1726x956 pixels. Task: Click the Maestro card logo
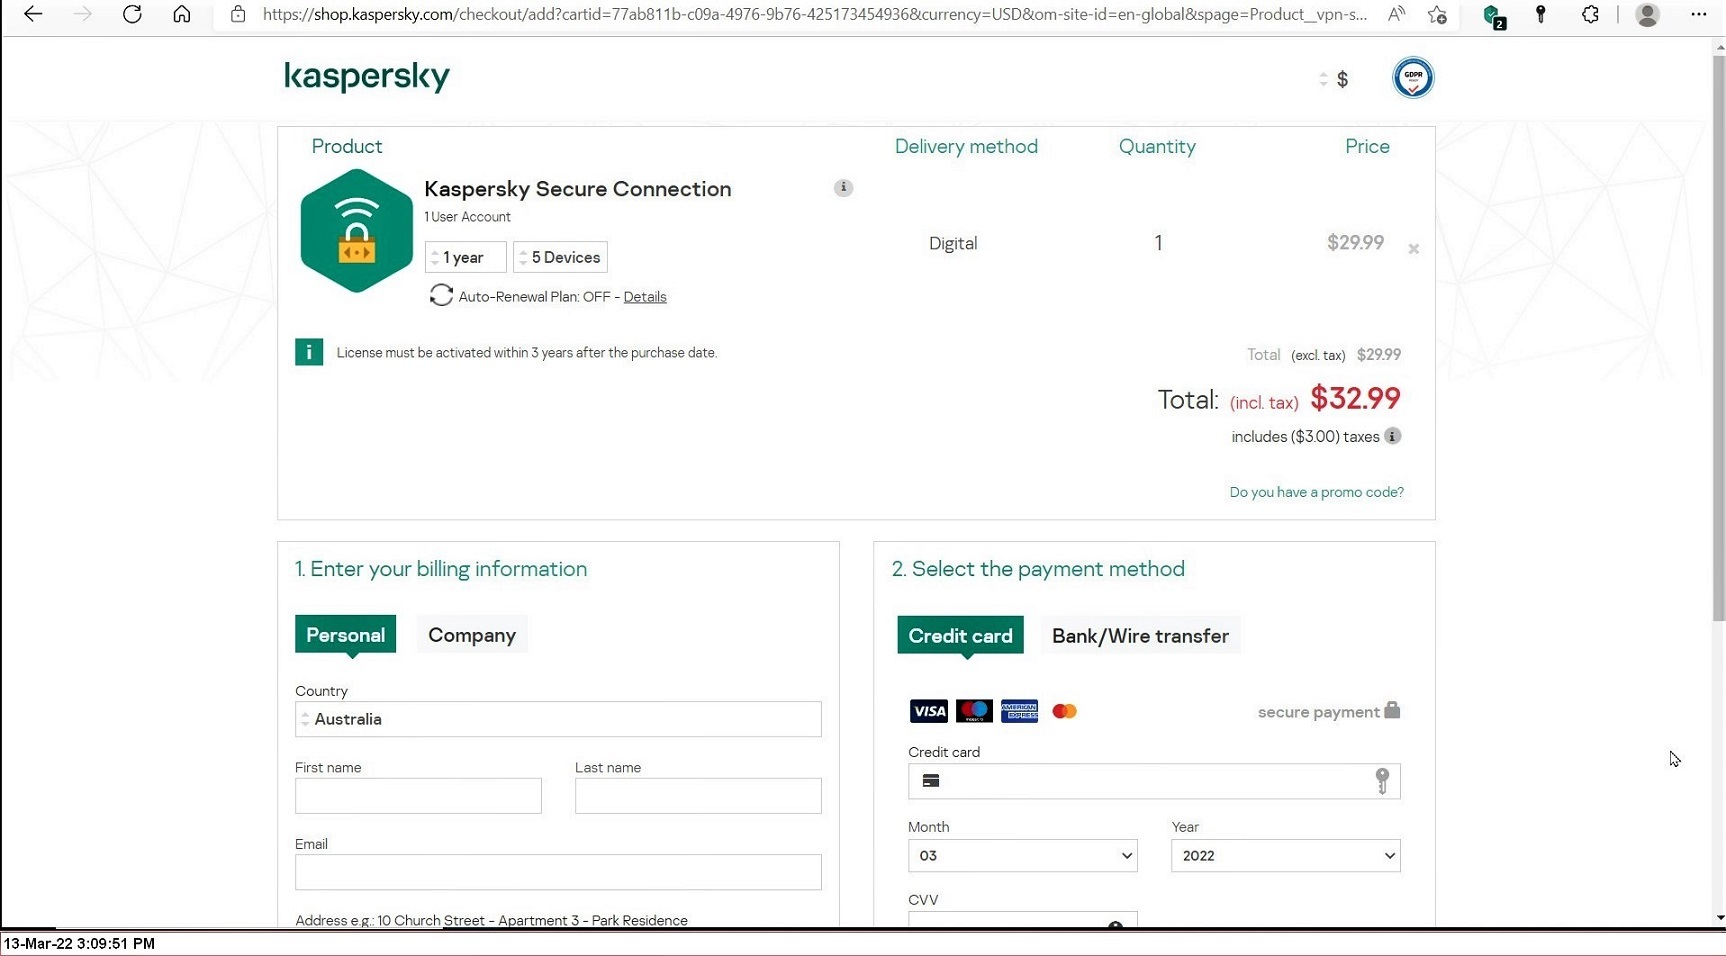pyautogui.click(x=974, y=711)
